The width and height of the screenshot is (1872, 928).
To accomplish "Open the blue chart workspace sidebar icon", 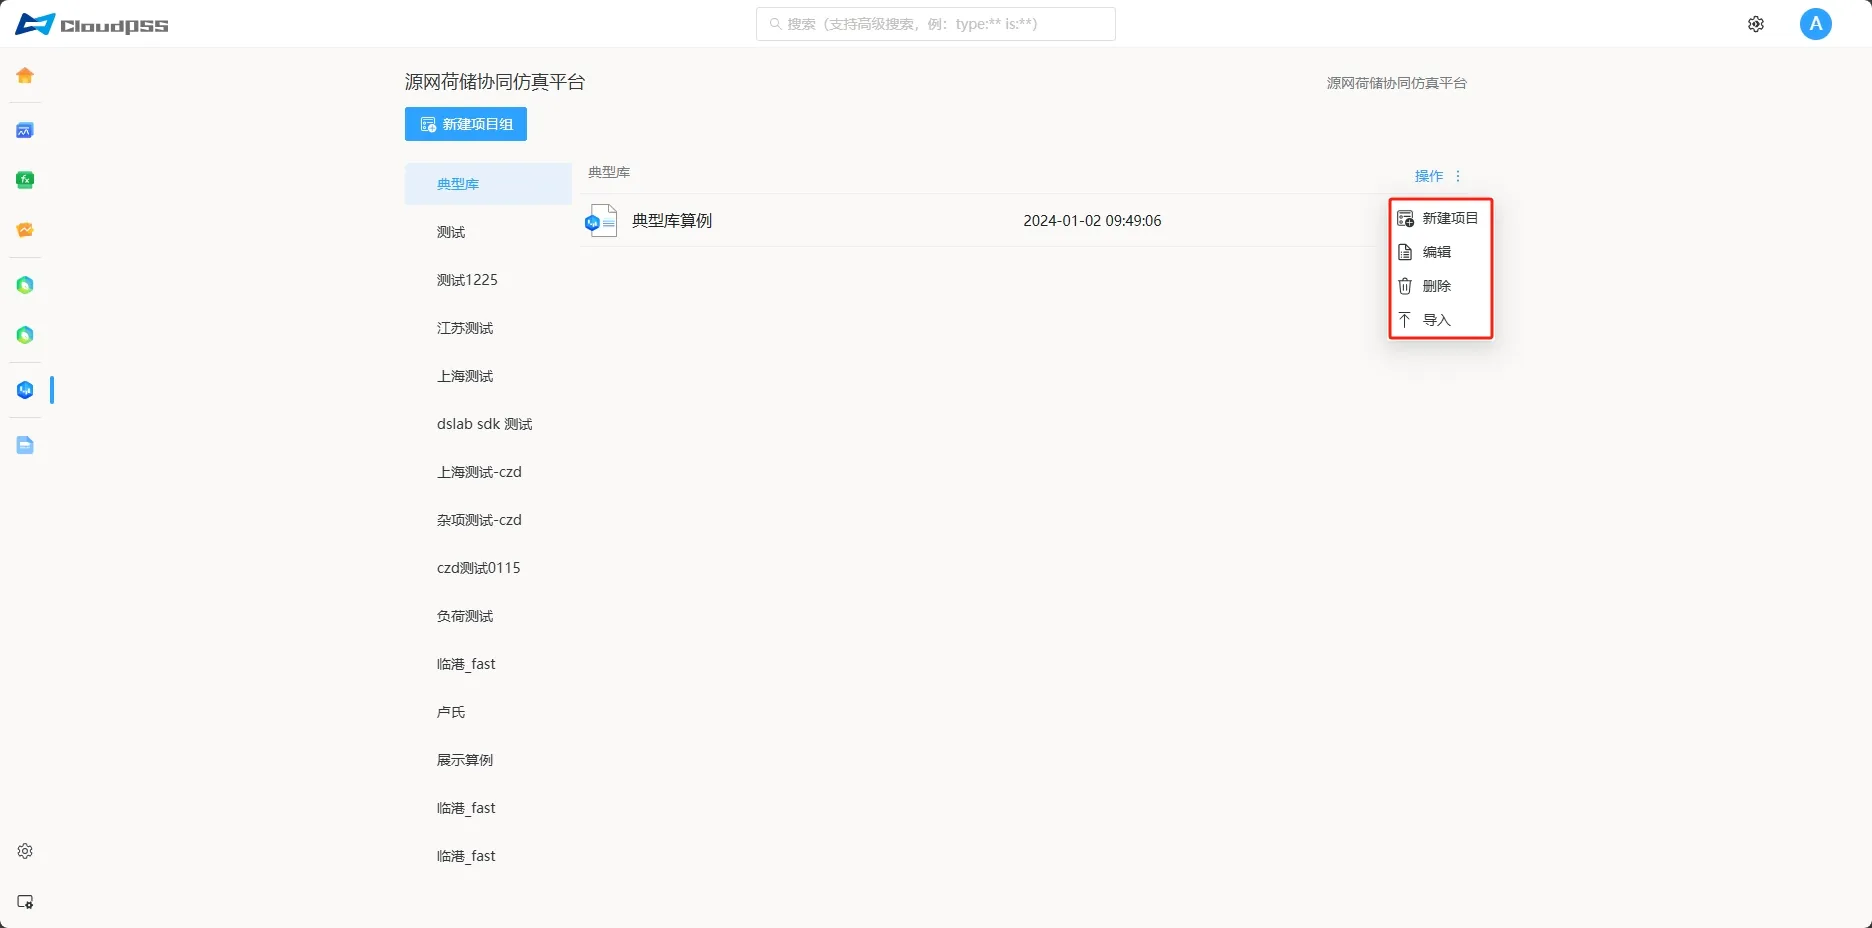I will [x=25, y=131].
